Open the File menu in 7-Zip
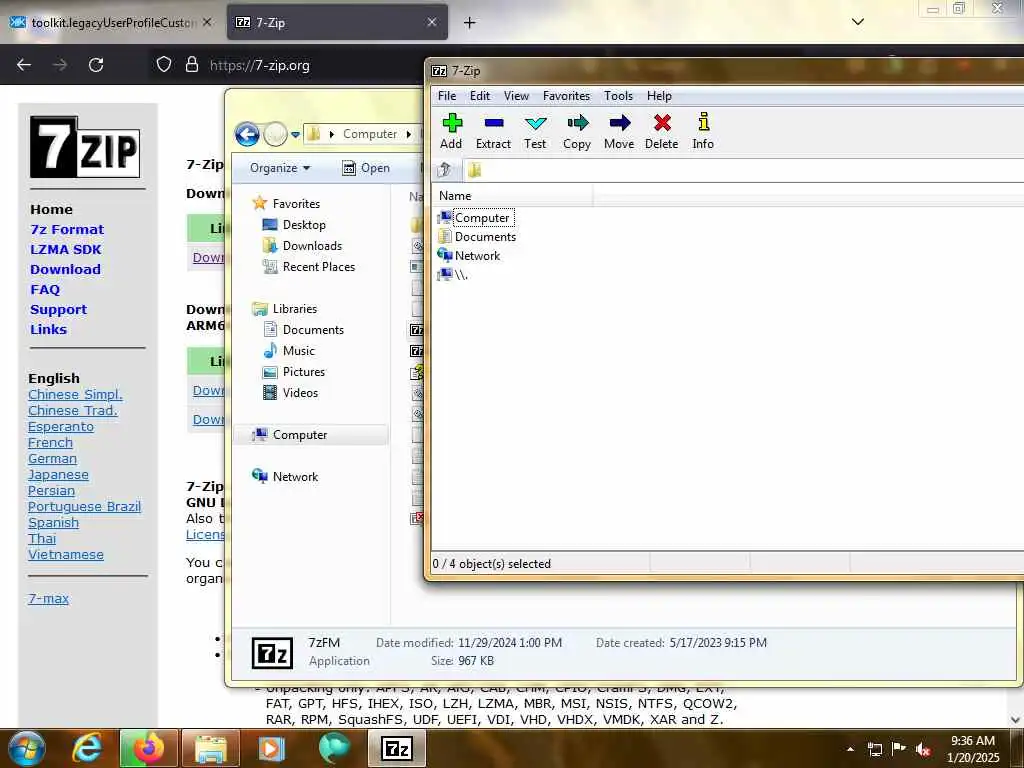The image size is (1024, 768). tap(447, 96)
